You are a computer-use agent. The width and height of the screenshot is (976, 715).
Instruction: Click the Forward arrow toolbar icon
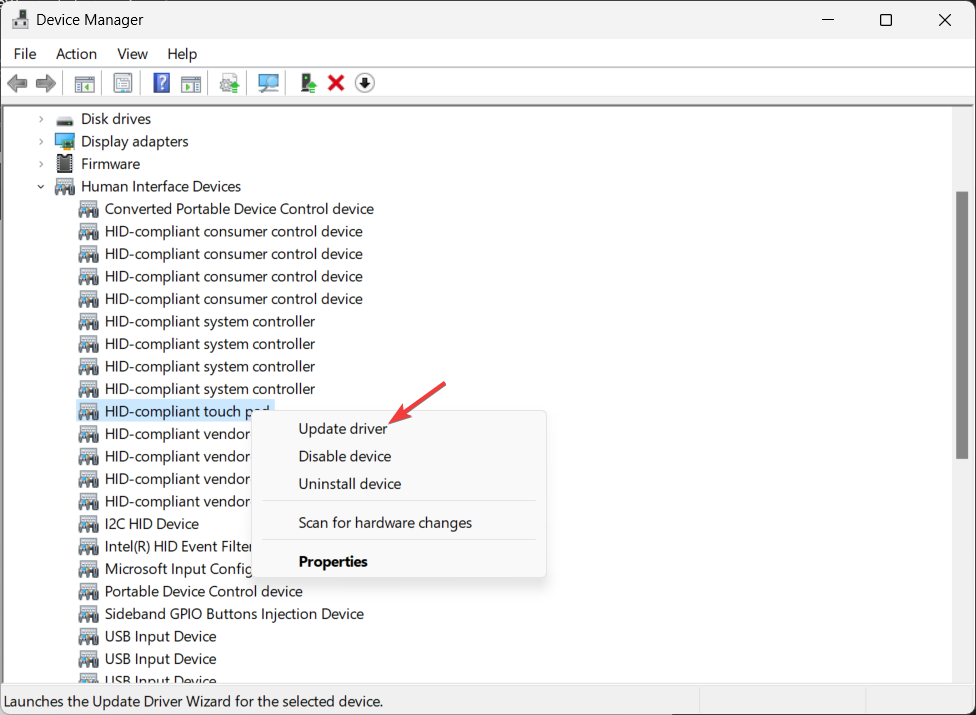[x=46, y=83]
